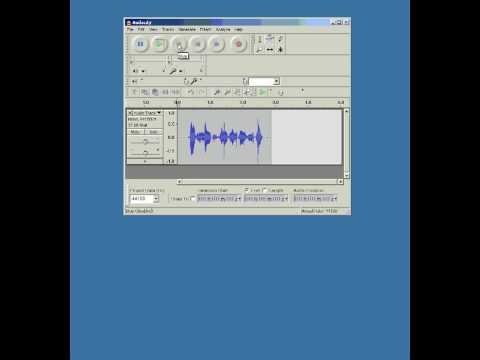
Task: Select the Zoom magnifier tool
Action: [x=260, y=50]
